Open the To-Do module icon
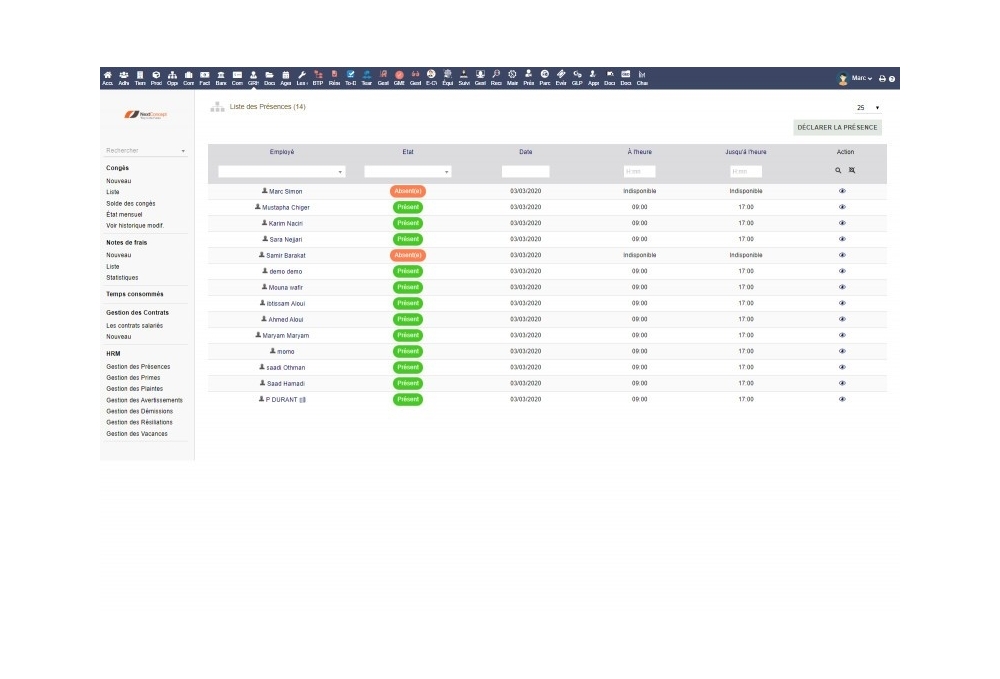 coord(350,77)
